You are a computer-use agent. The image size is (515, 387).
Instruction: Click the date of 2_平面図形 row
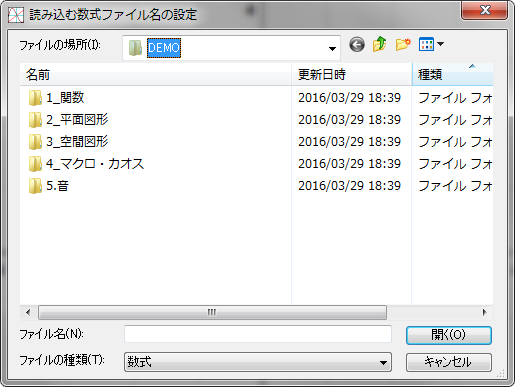coord(349,120)
